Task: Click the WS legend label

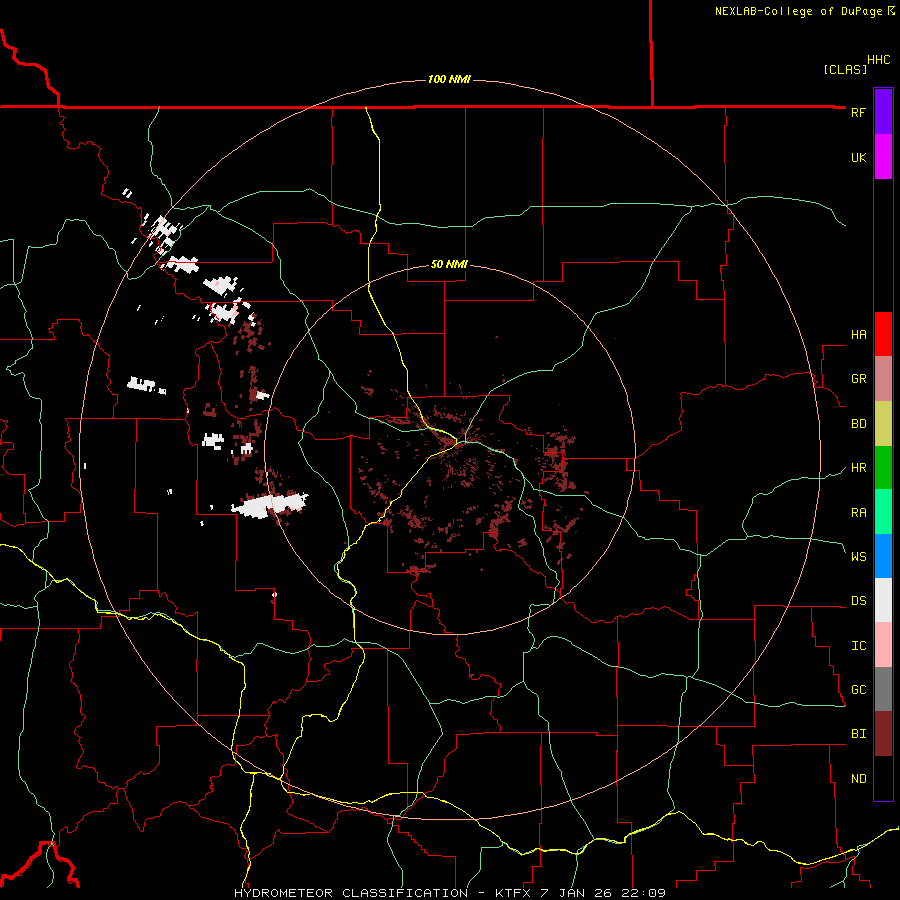Action: click(858, 557)
